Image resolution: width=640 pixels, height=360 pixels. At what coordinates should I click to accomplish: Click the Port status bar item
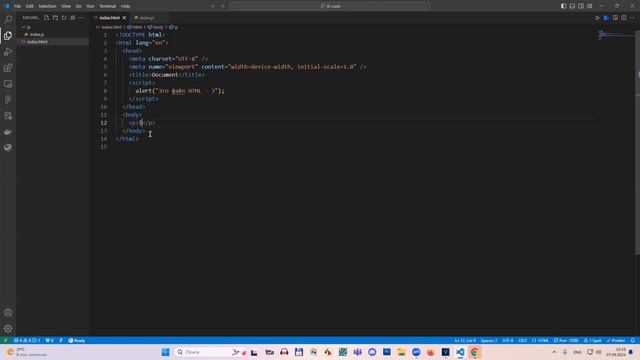click(566, 340)
